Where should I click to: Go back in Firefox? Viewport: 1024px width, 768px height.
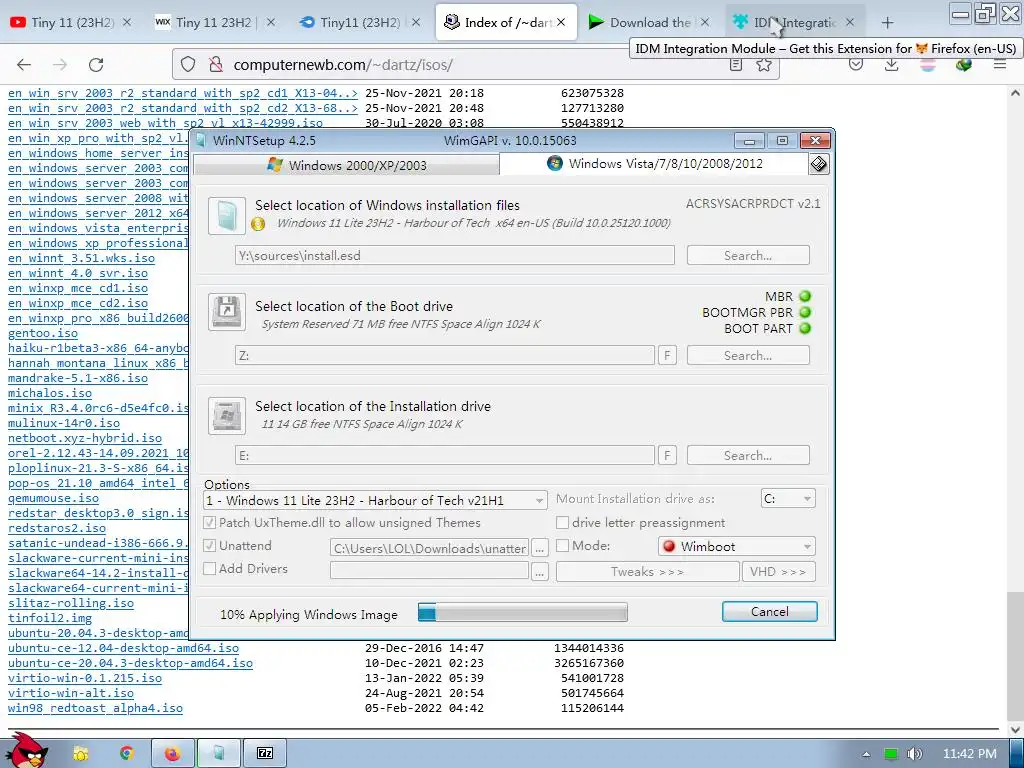(24, 64)
